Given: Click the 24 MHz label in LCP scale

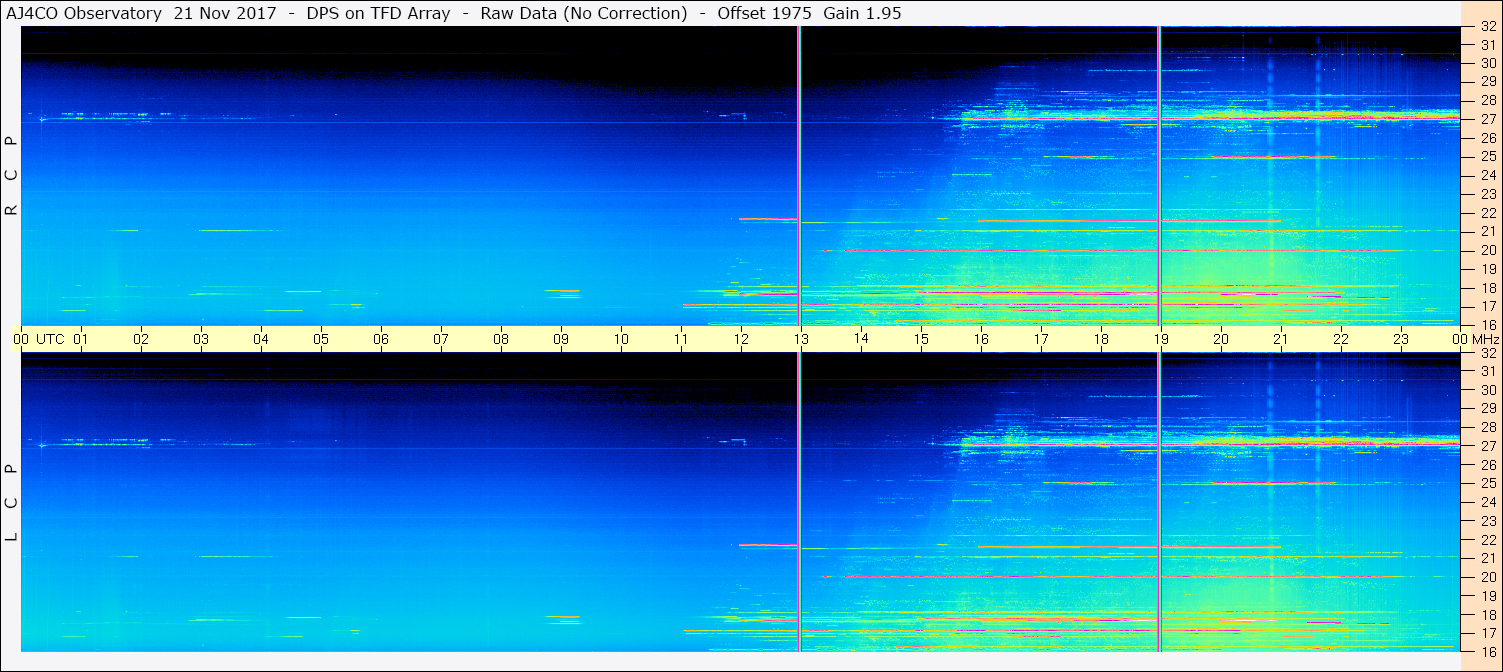Looking at the screenshot, I should [x=1488, y=502].
